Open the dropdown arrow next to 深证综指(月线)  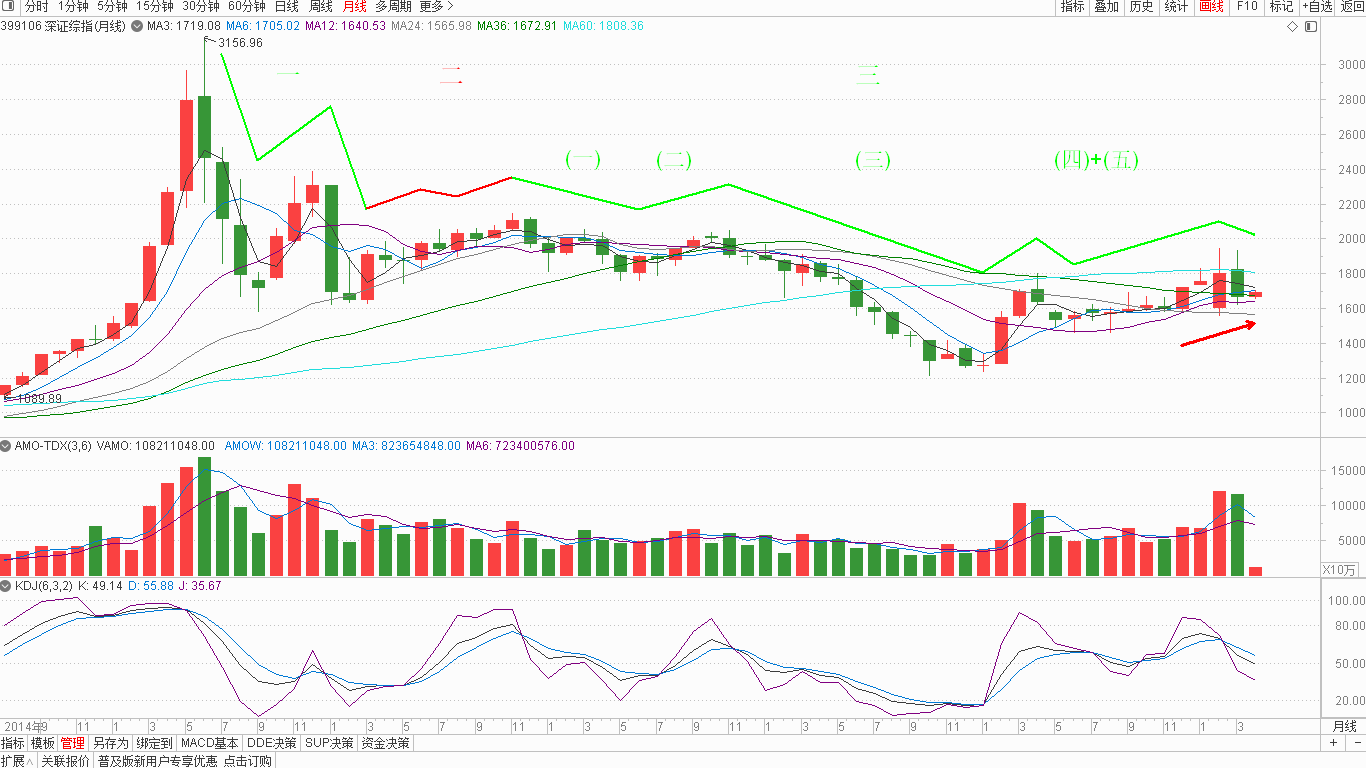(138, 27)
